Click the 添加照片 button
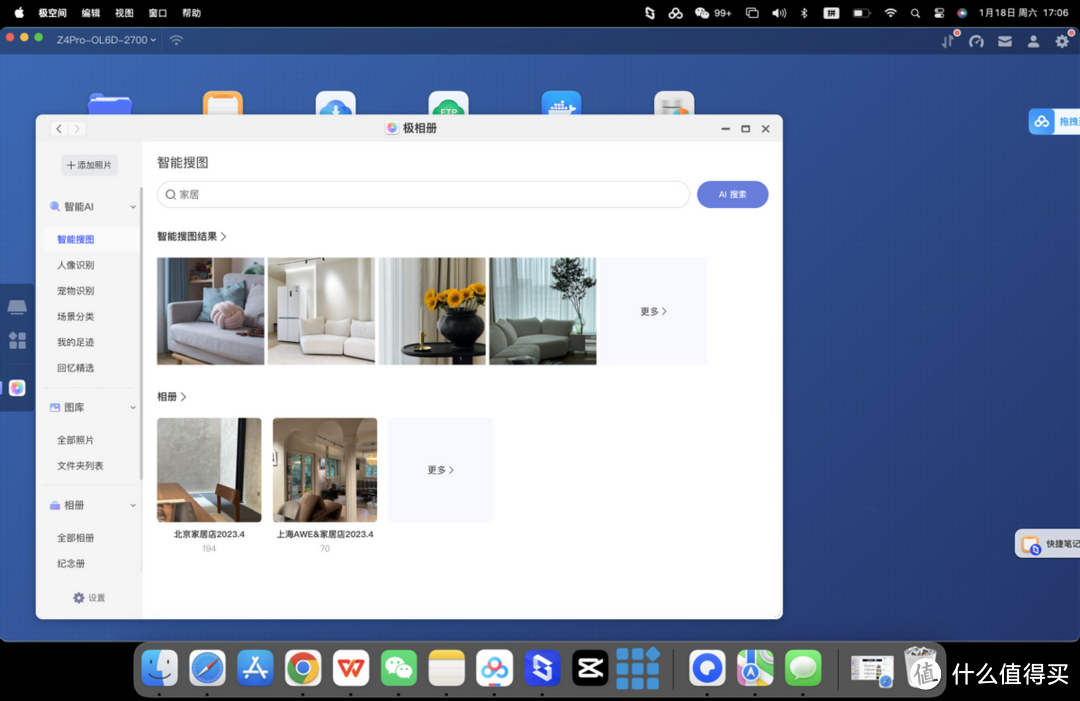The image size is (1080, 701). click(x=89, y=165)
